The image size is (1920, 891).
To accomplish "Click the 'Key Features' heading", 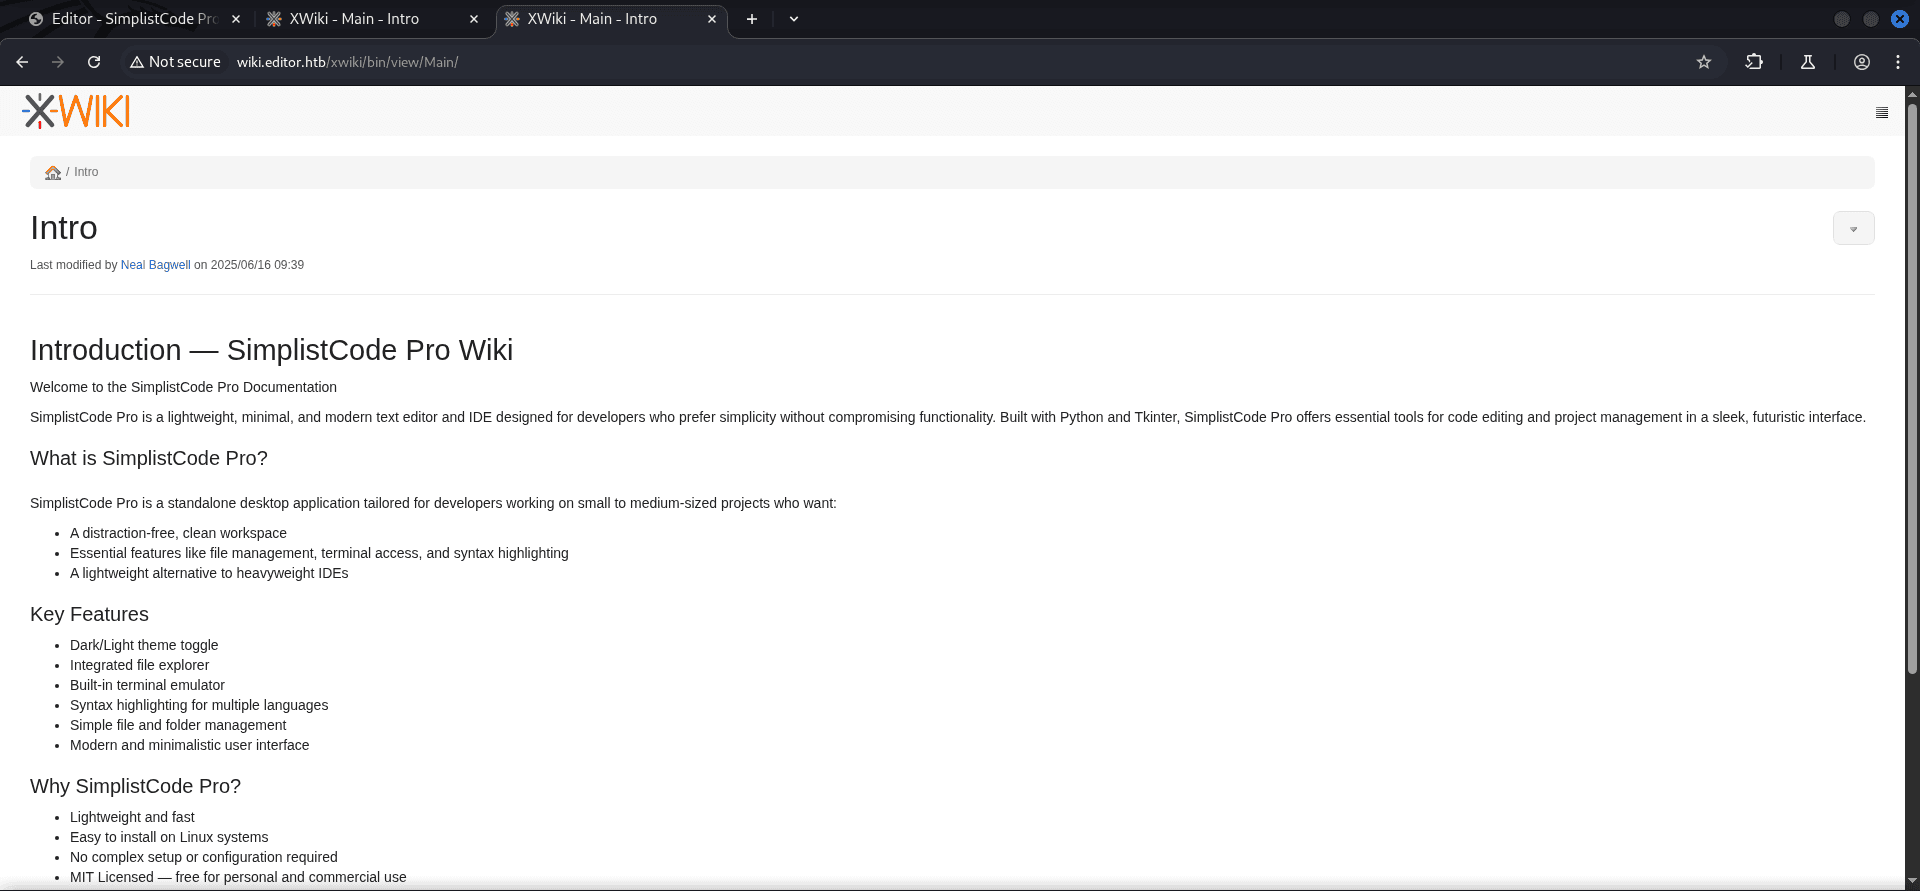I will [89, 614].
